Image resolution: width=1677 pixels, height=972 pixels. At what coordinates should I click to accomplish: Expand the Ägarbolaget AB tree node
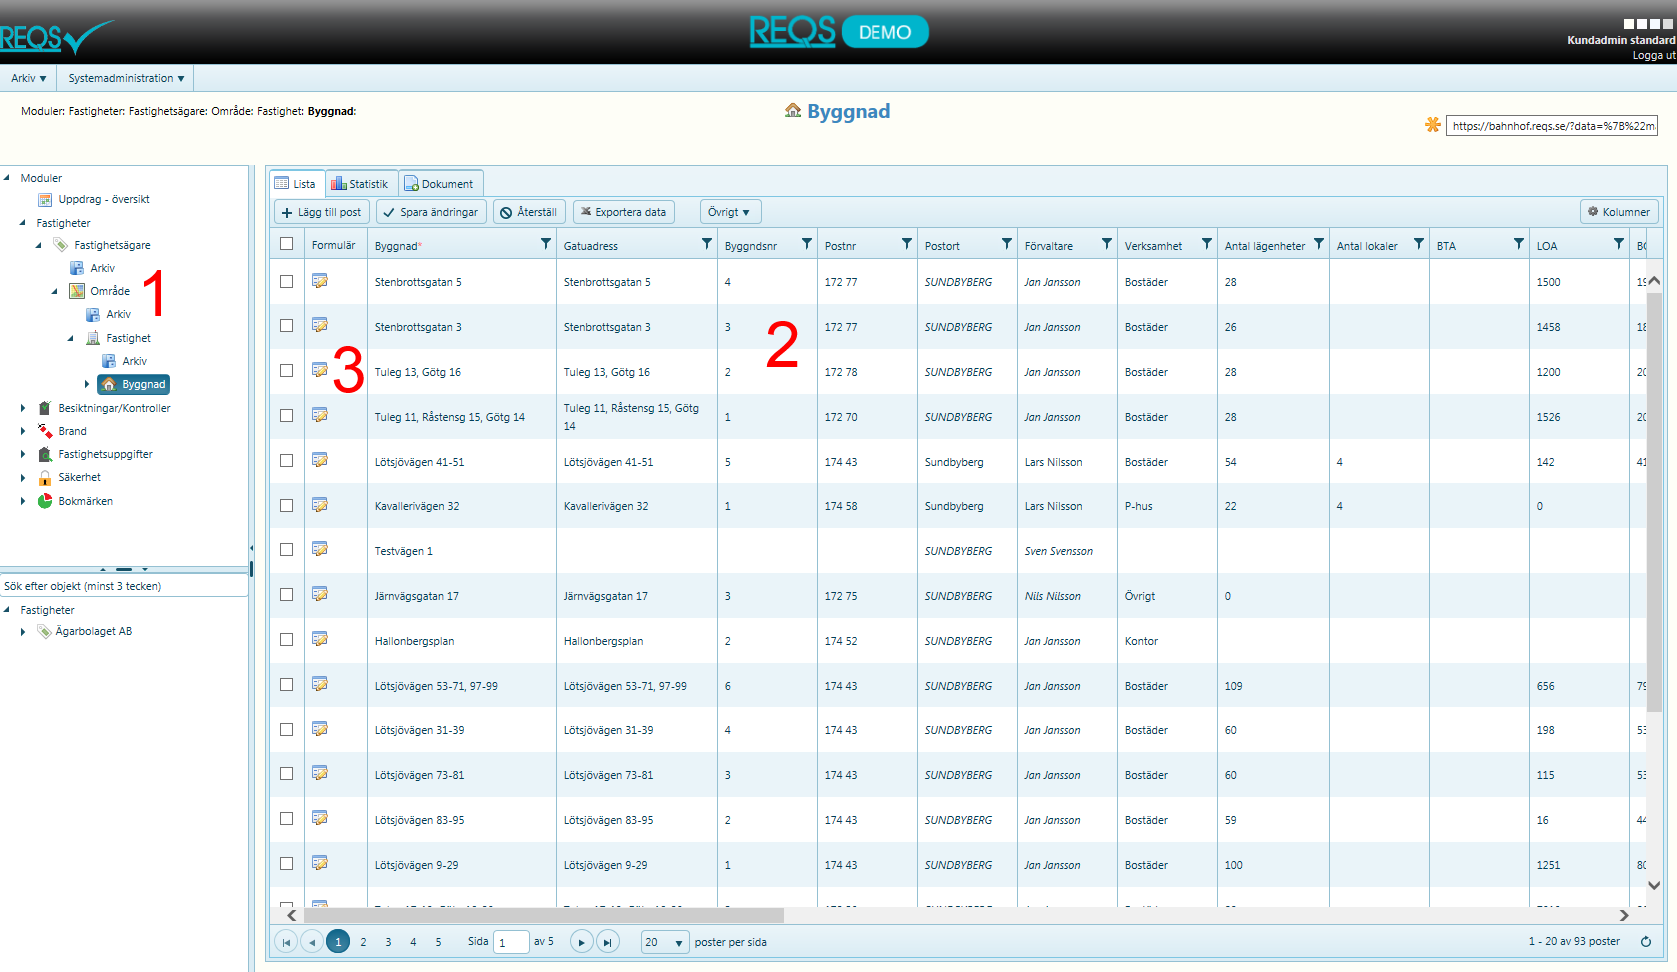(x=23, y=632)
